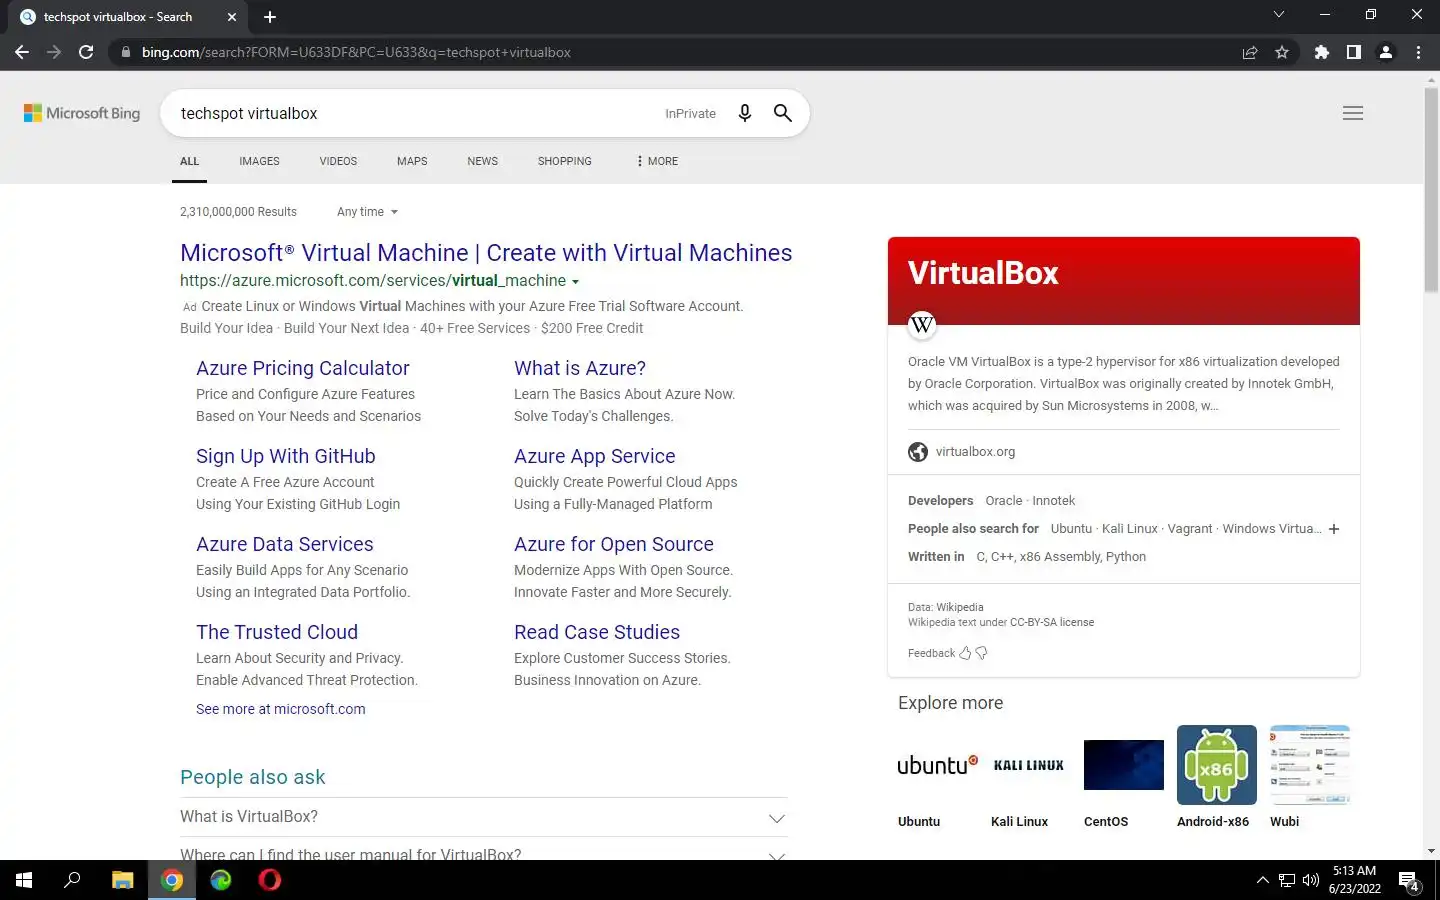Viewport: 1440px width, 900px height.
Task: Open Windows taskbar search
Action: tap(72, 880)
